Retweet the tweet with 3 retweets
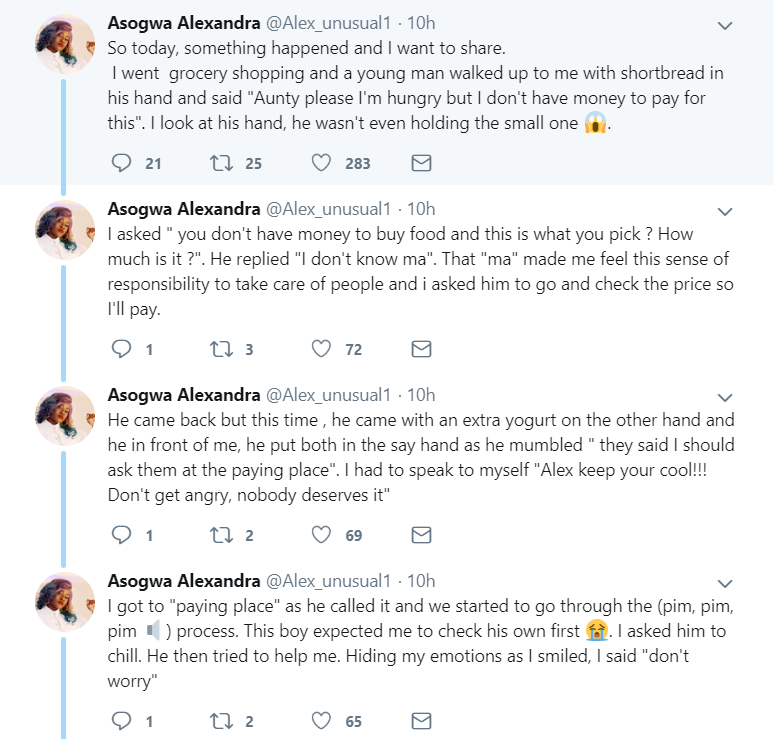Image resolution: width=773 pixels, height=739 pixels. pyautogui.click(x=217, y=349)
